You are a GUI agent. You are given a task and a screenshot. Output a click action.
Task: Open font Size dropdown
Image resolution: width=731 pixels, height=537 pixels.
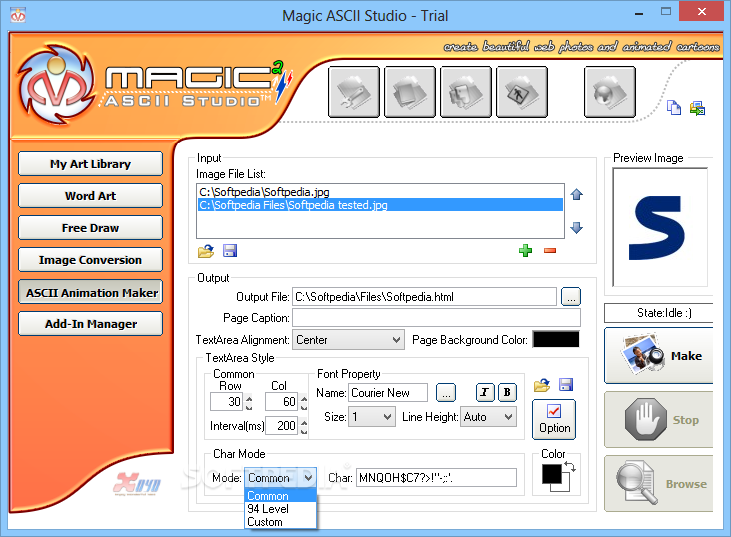pos(387,417)
